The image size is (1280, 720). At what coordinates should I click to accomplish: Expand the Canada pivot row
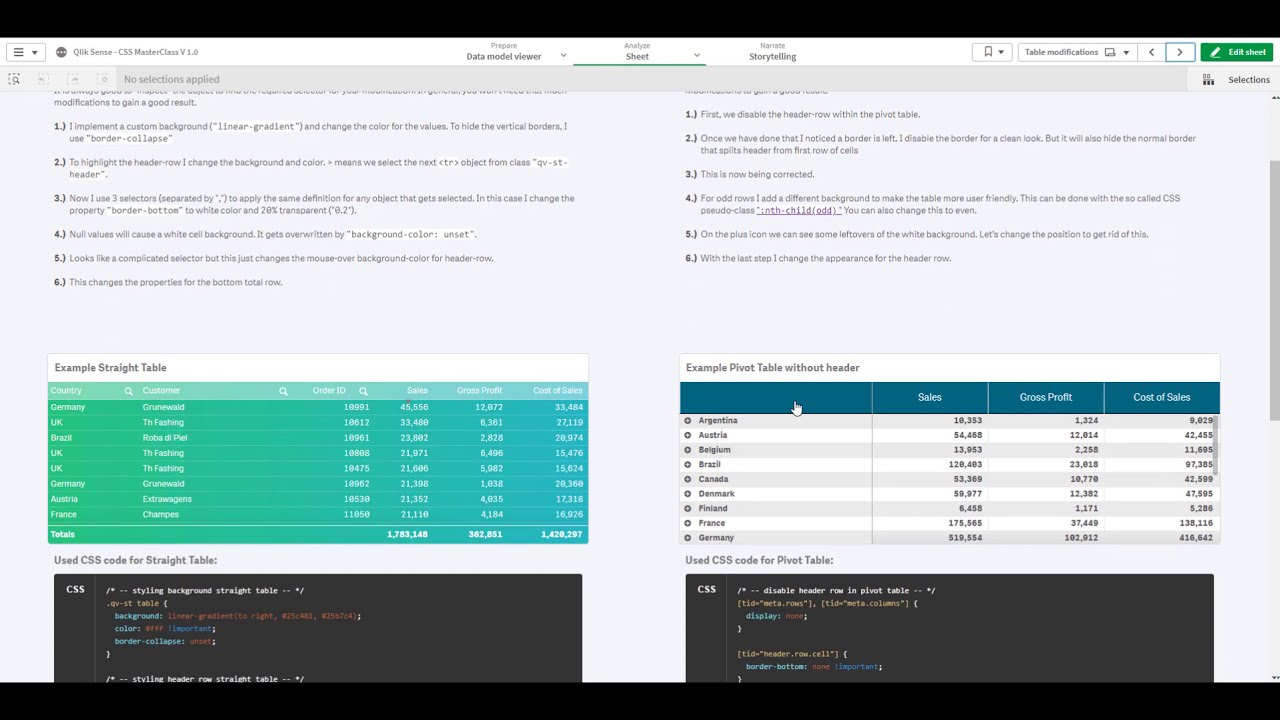688,479
